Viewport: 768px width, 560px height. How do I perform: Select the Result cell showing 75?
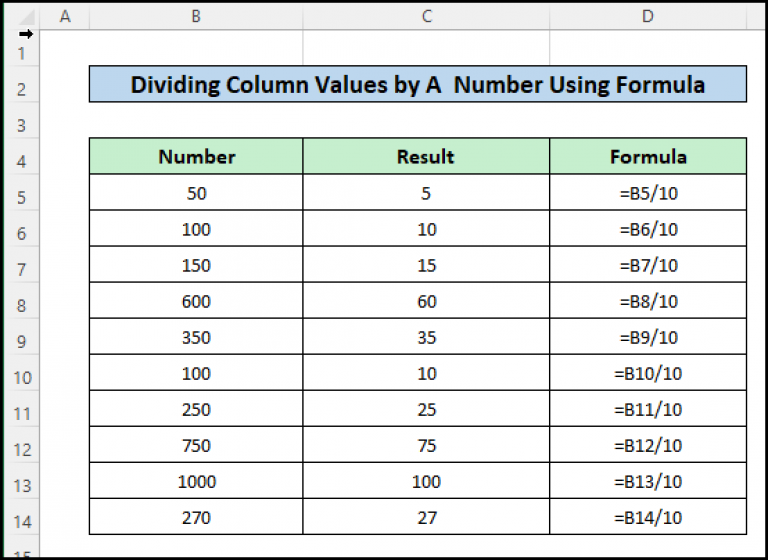click(x=426, y=445)
